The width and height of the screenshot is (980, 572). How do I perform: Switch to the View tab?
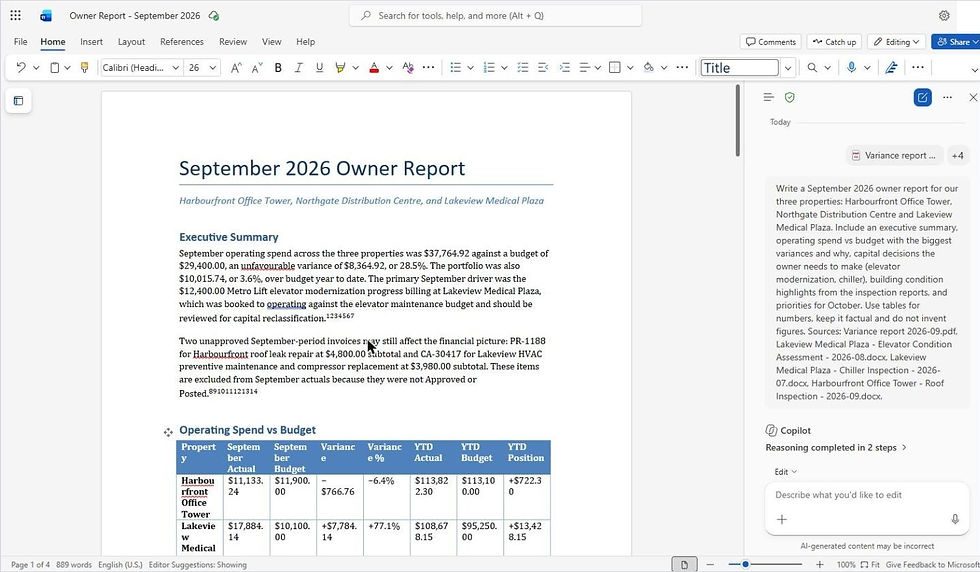271,42
